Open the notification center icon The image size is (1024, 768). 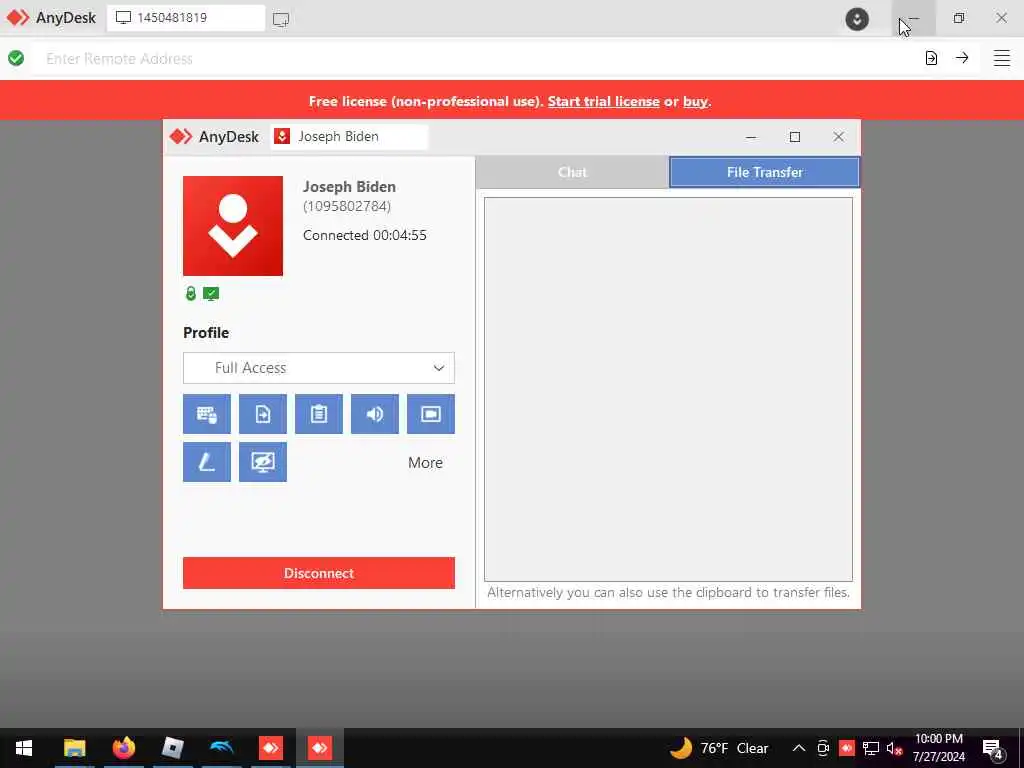[993, 748]
